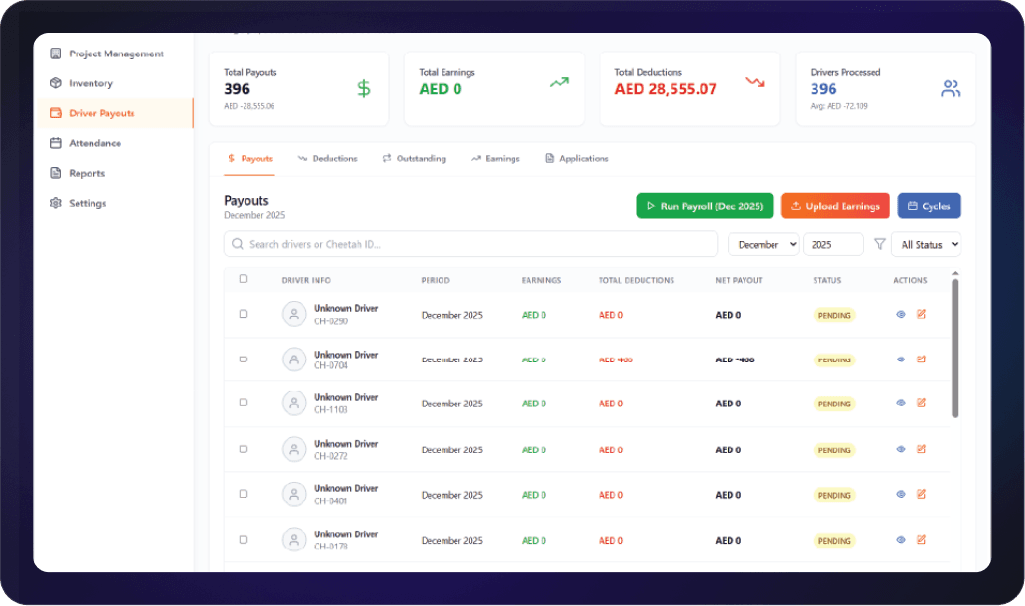
Task: Check the box for driver CH-0401
Action: tap(243, 494)
